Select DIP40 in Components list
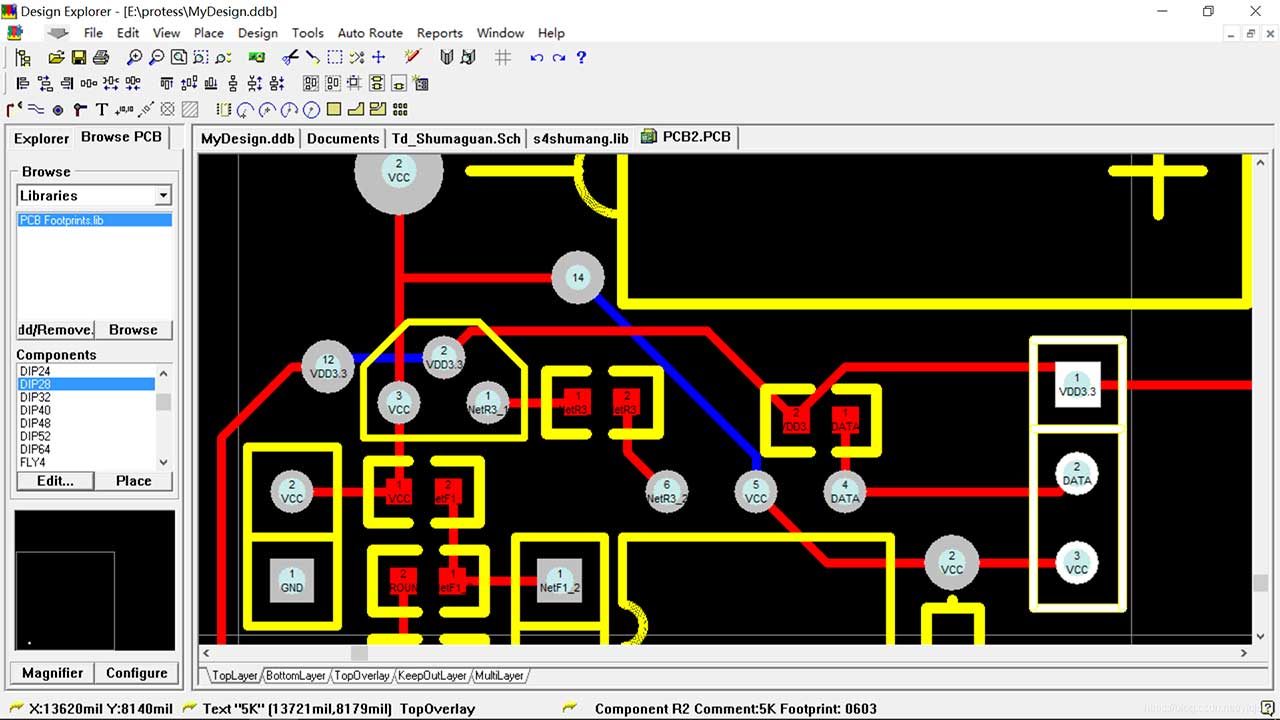 click(35, 410)
